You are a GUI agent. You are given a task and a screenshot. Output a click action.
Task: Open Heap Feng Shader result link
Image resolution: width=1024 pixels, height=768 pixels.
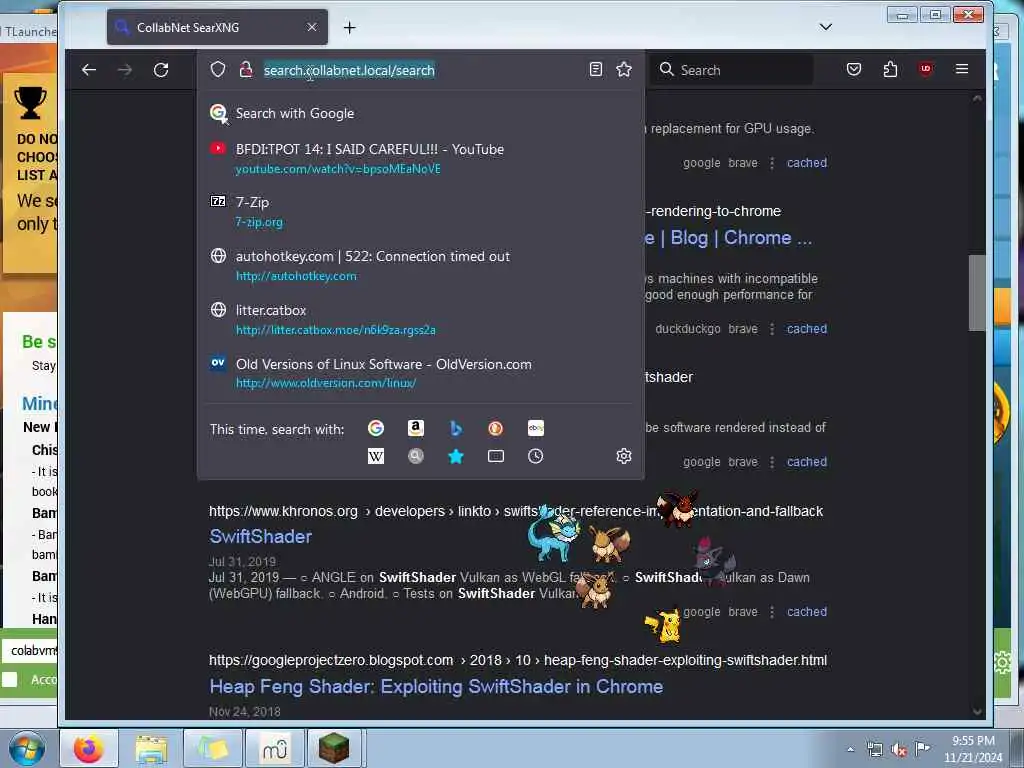436,687
